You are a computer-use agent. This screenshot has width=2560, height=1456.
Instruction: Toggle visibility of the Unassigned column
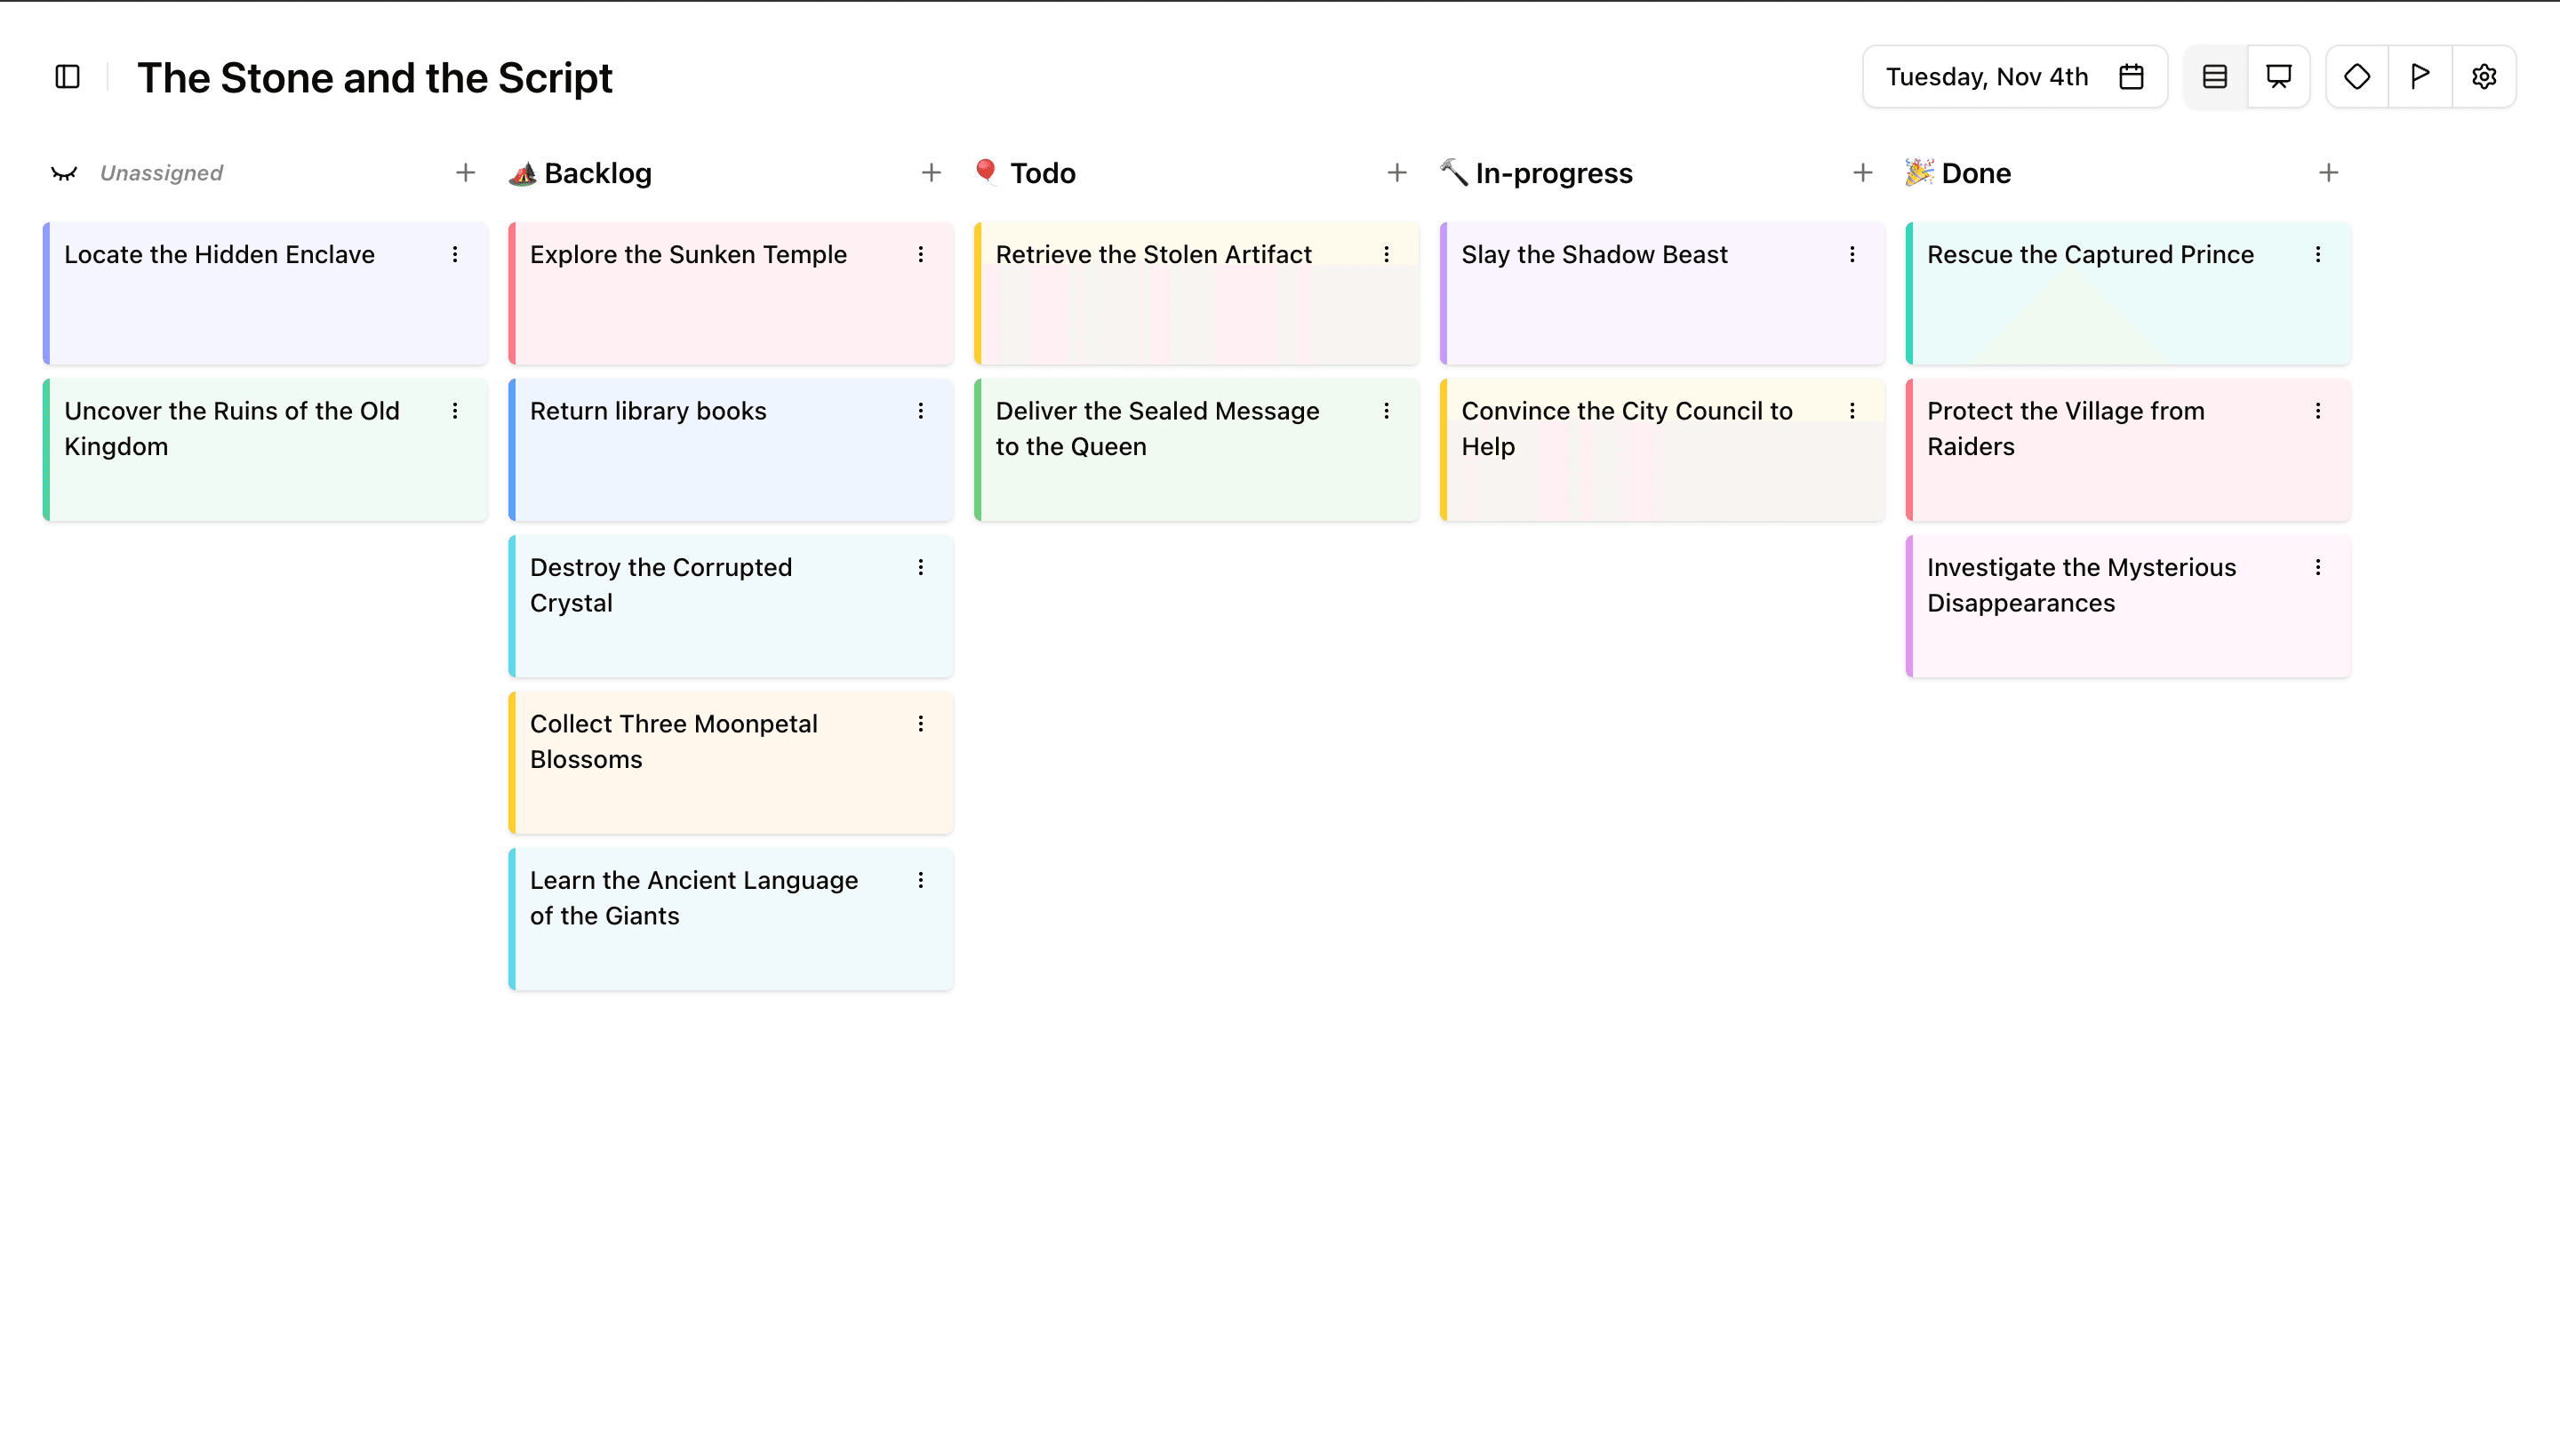pos(64,173)
